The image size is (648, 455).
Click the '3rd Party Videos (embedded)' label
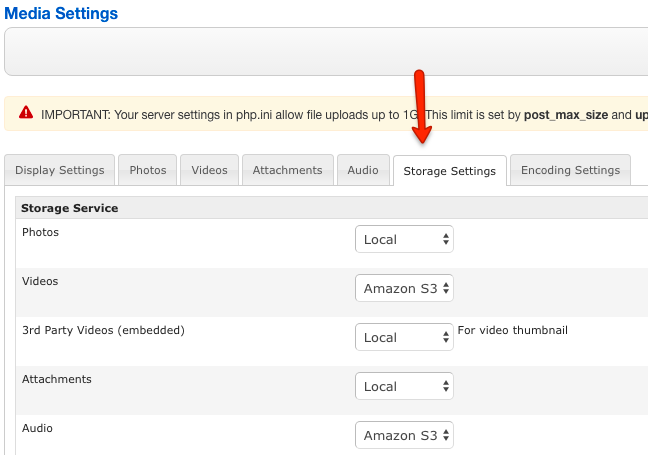[103, 330]
